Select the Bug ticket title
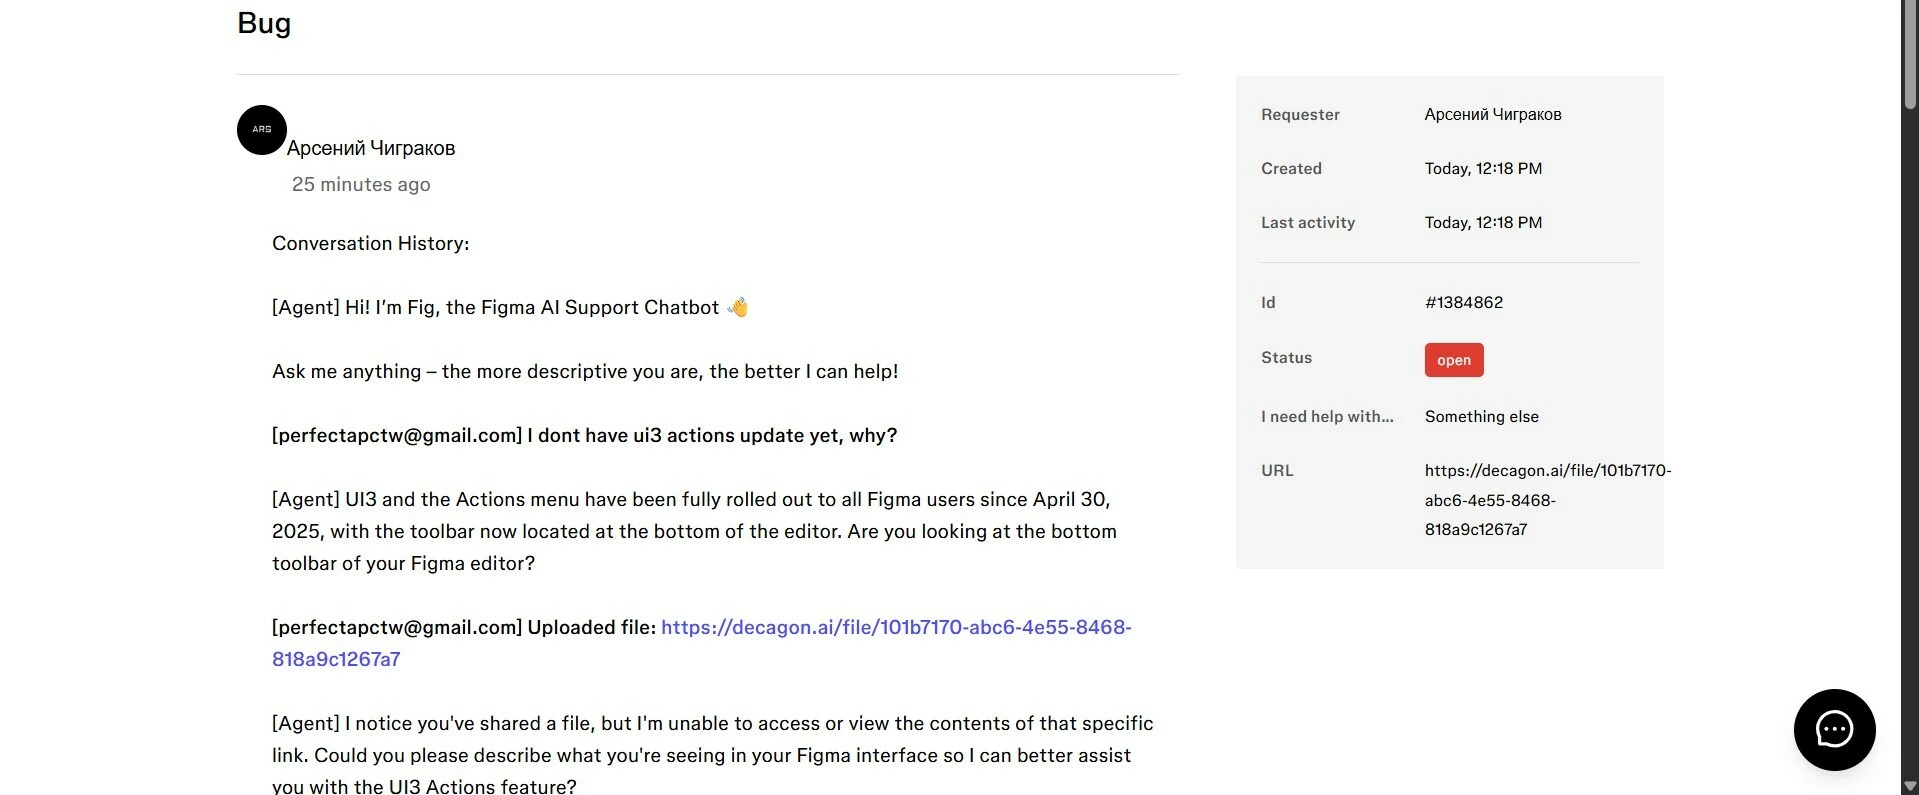This screenshot has height=795, width=1919. [264, 23]
